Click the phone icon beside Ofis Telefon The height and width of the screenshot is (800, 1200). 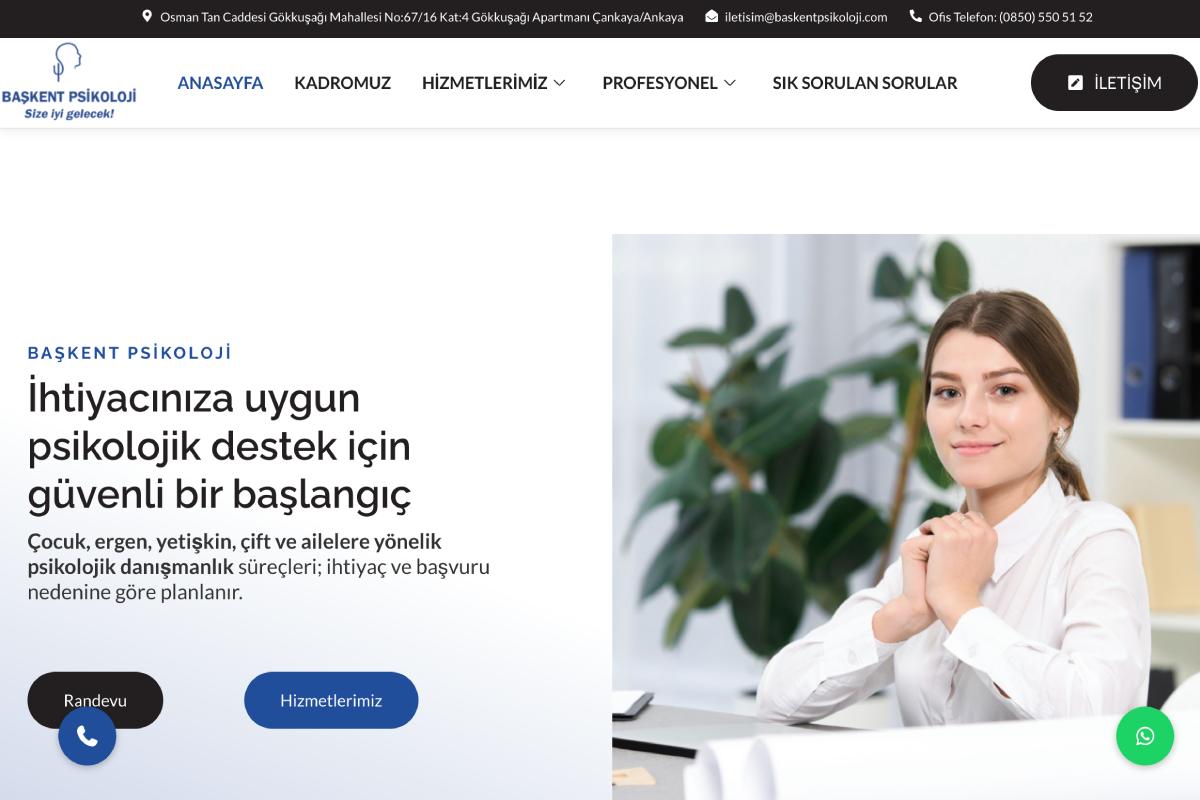click(x=915, y=16)
